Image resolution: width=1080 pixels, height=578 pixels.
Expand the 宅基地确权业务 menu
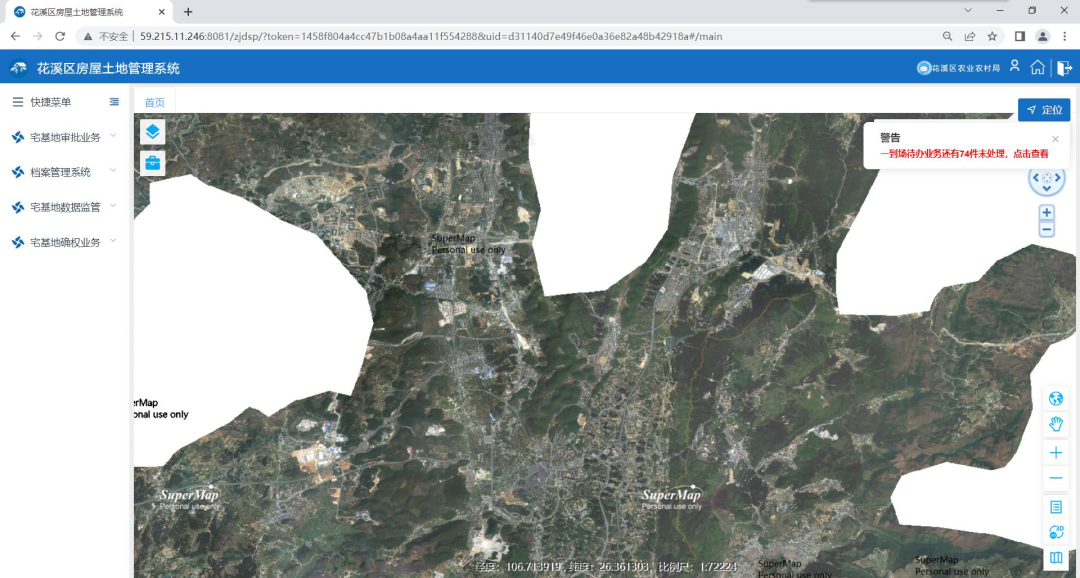tap(66, 242)
